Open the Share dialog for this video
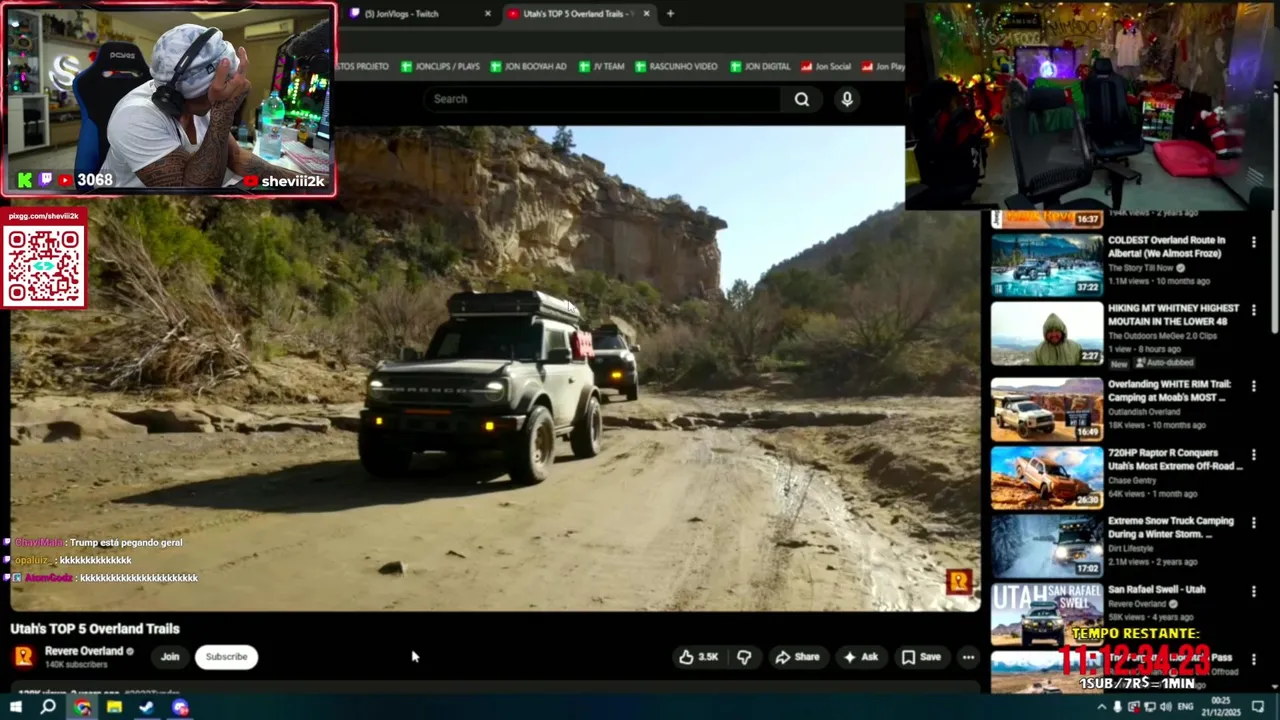1280x720 pixels. click(797, 657)
